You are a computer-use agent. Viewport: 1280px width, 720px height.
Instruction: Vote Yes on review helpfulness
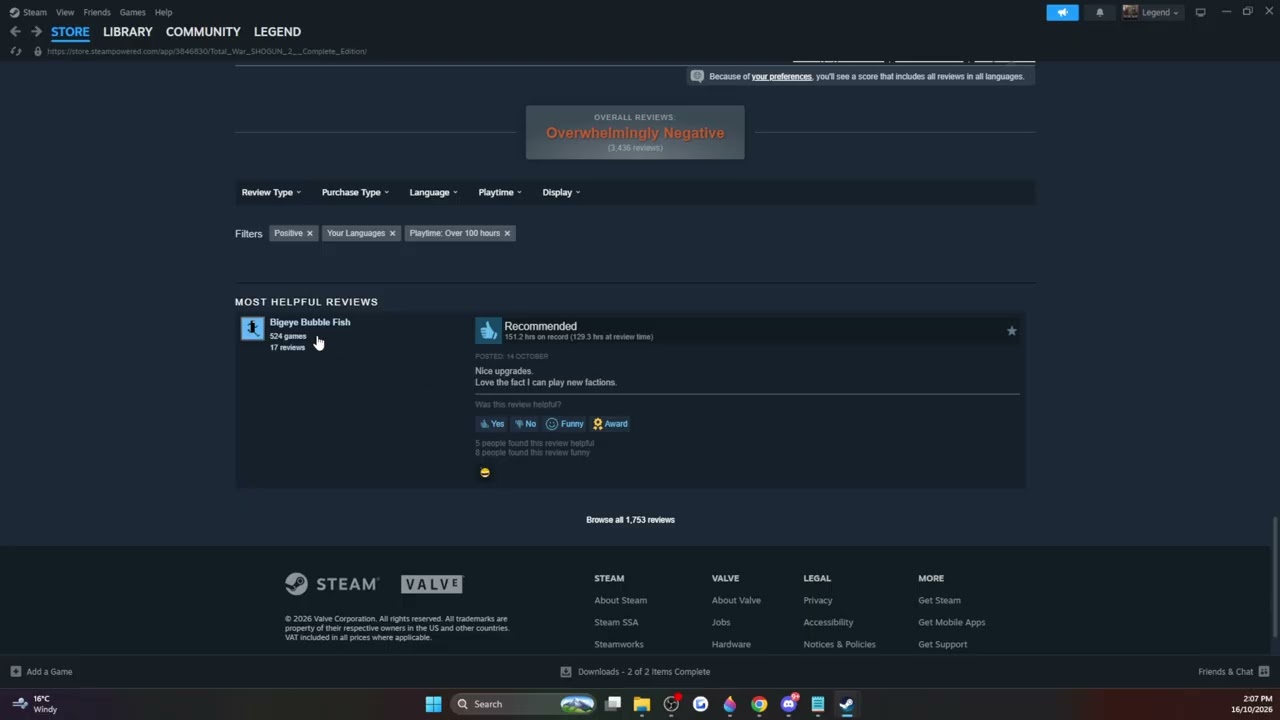[x=491, y=424]
